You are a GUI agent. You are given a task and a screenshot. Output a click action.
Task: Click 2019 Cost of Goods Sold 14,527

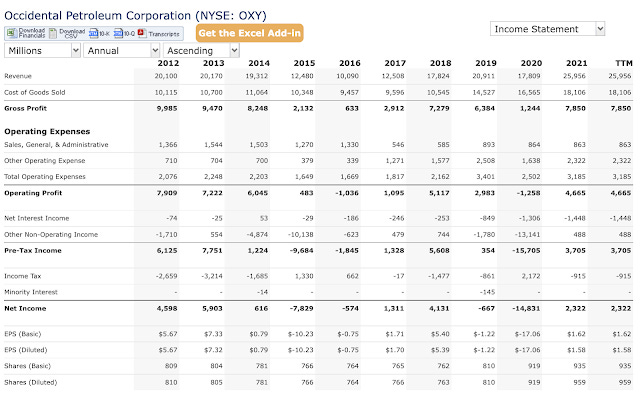pyautogui.click(x=484, y=93)
